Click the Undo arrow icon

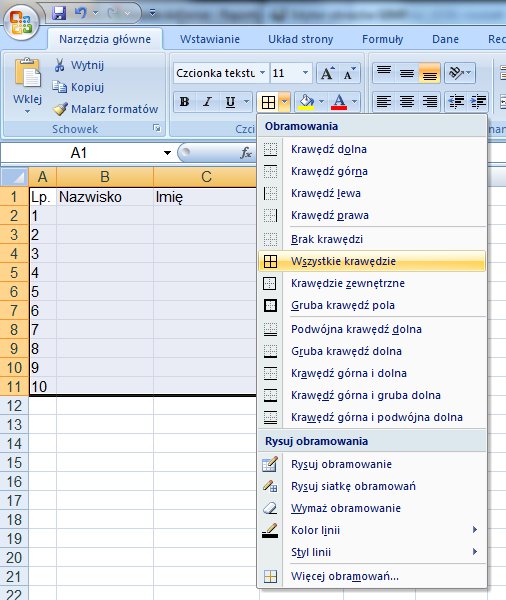point(80,13)
